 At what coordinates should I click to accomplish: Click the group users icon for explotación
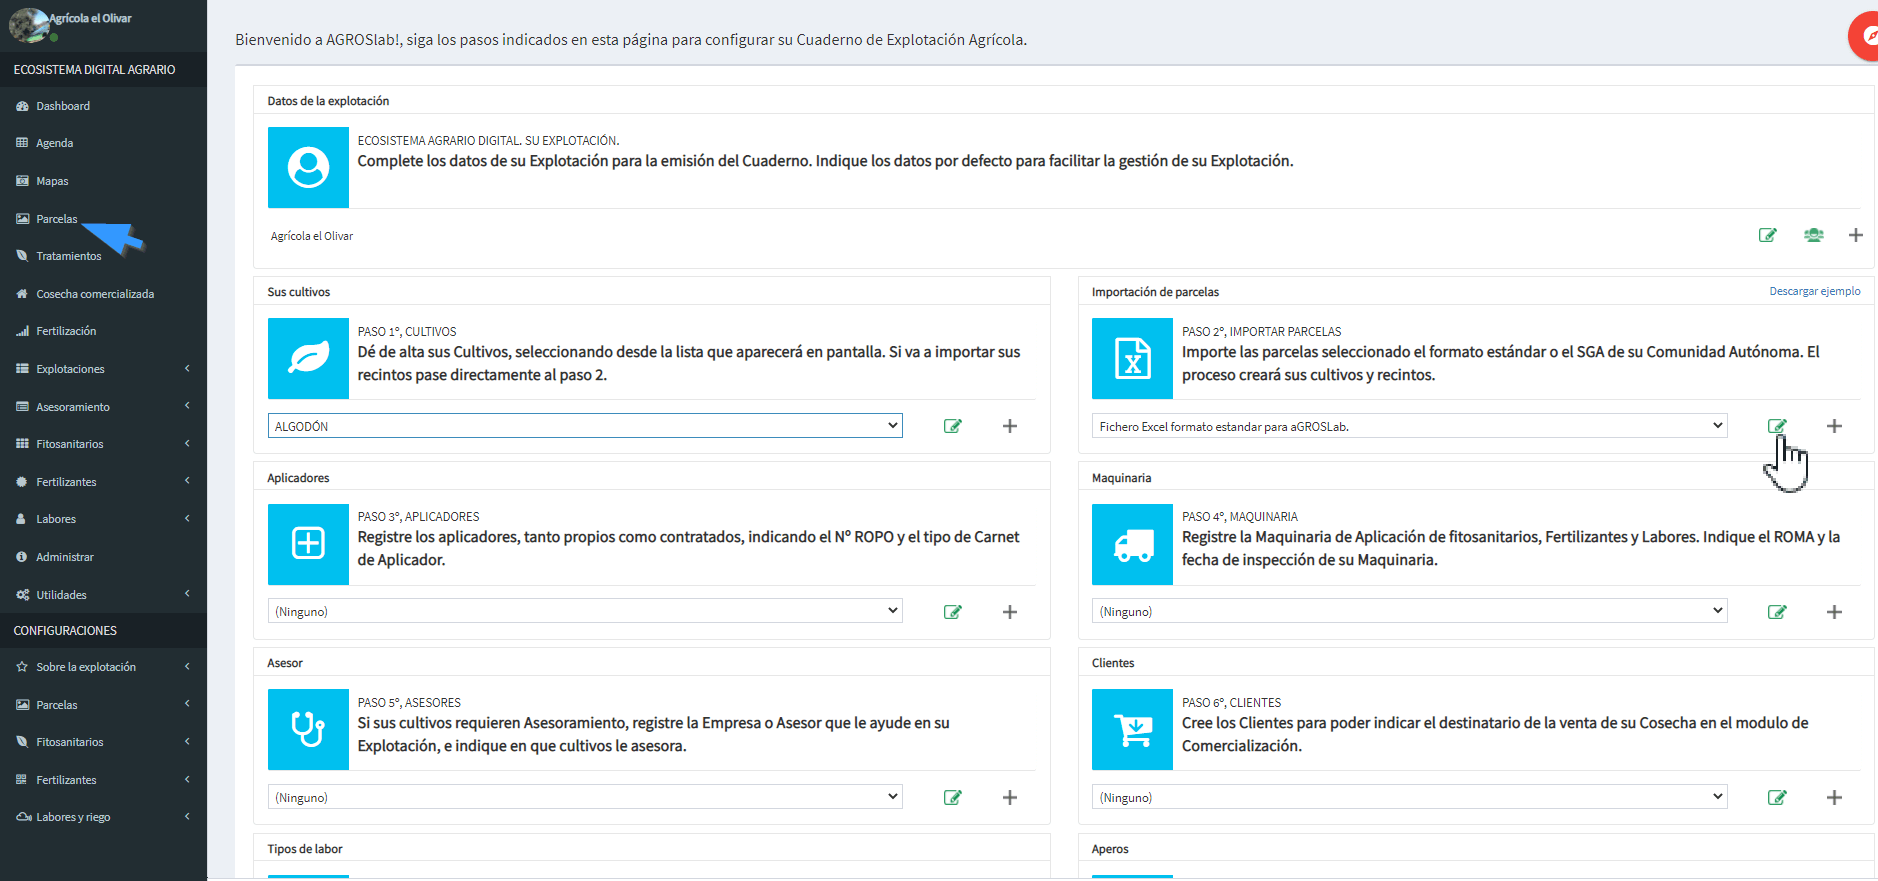[x=1813, y=235]
